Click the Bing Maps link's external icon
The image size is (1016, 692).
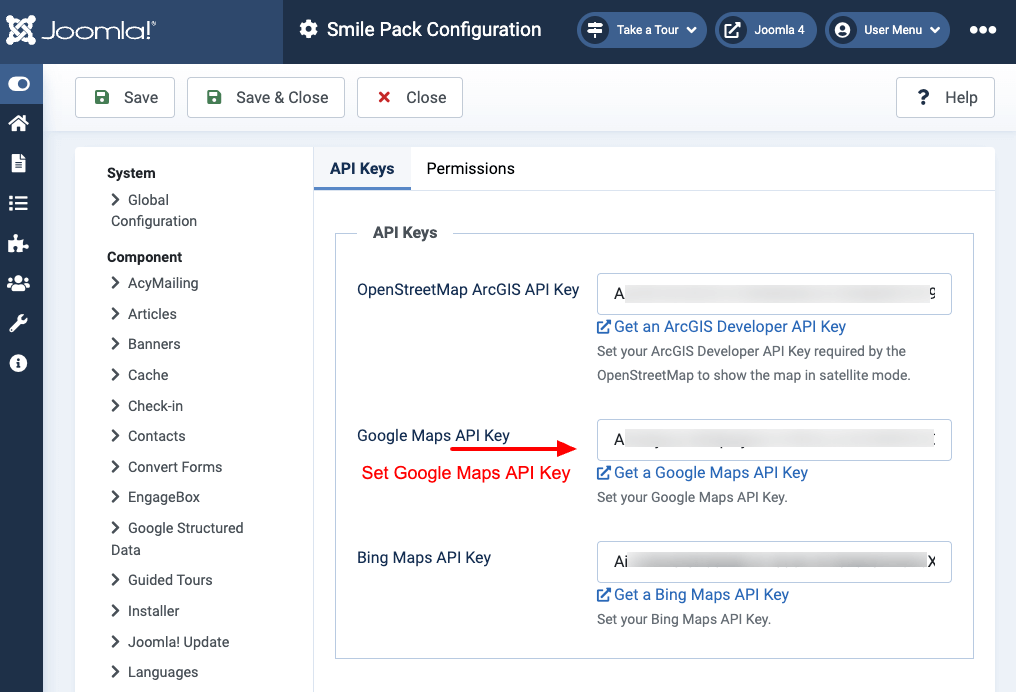(x=603, y=595)
